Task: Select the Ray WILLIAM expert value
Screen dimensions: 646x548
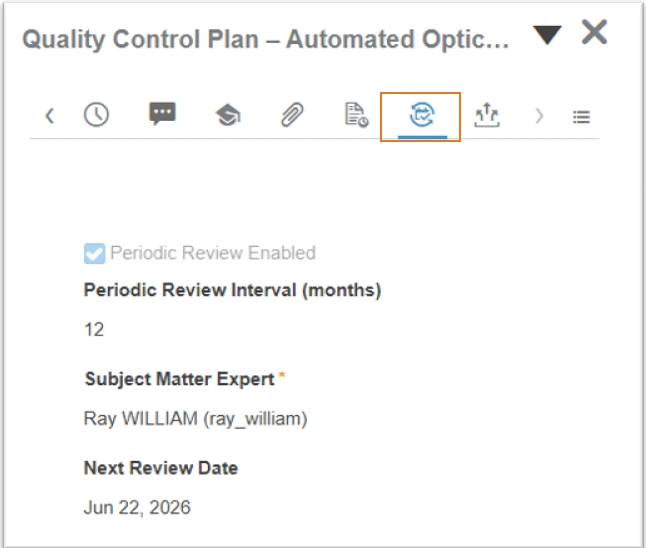Action: click(x=195, y=418)
